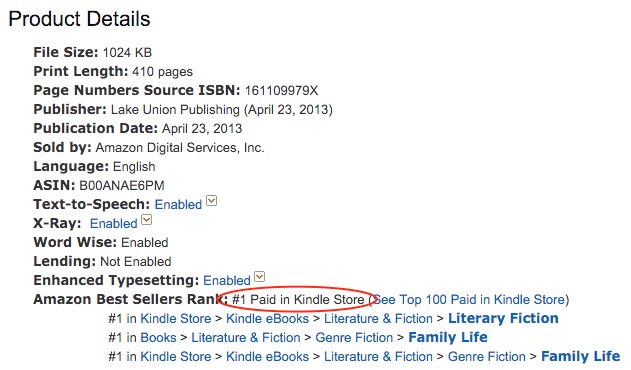
Task: Open the Books link in the rankings
Action: coord(158,337)
